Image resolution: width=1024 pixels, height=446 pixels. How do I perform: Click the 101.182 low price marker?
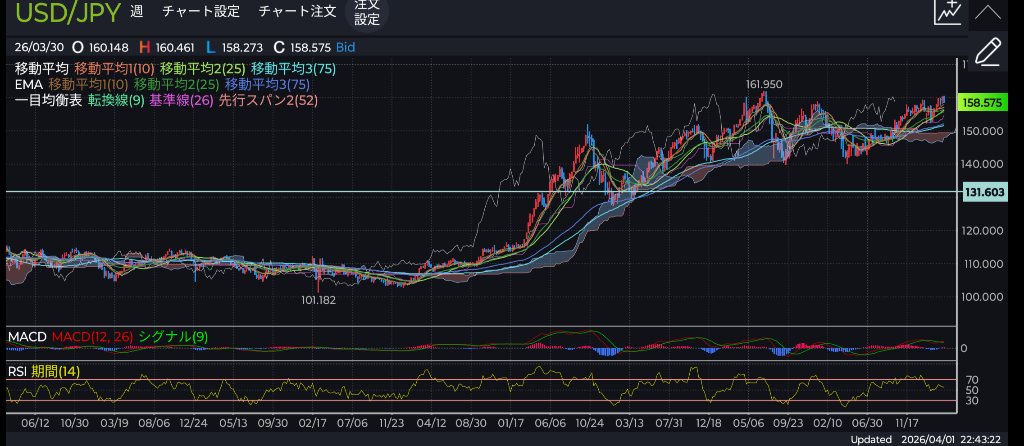[x=320, y=299]
